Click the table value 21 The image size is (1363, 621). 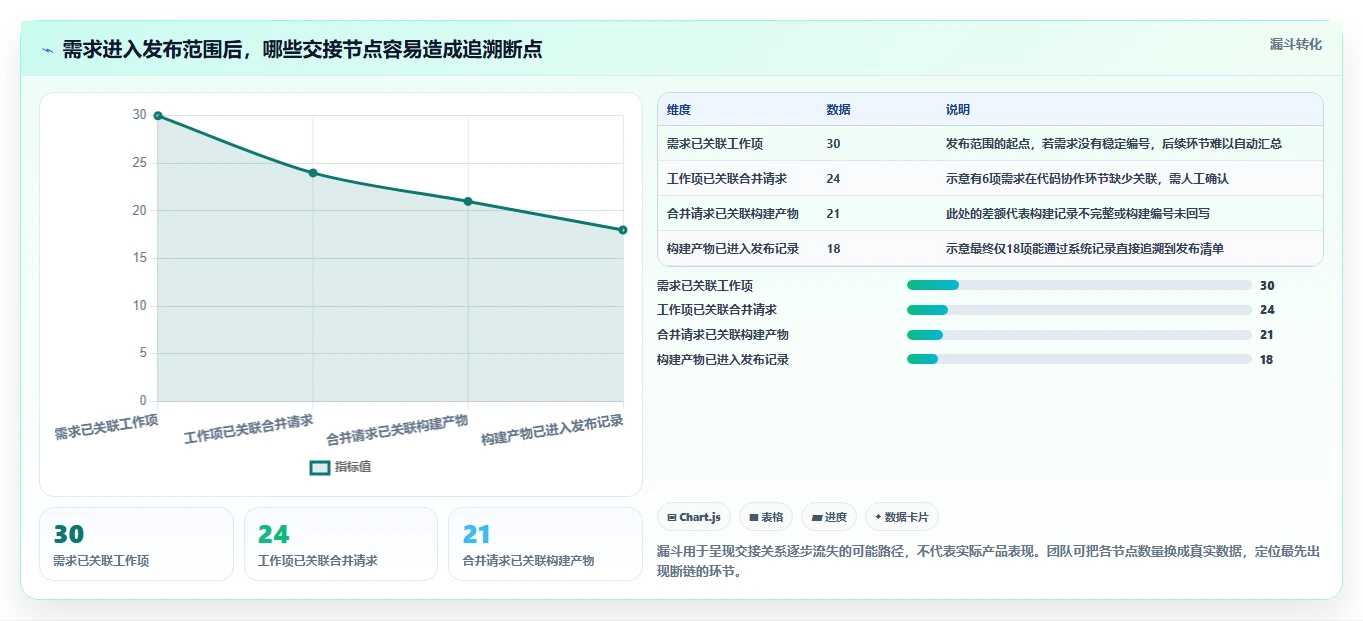[834, 214]
